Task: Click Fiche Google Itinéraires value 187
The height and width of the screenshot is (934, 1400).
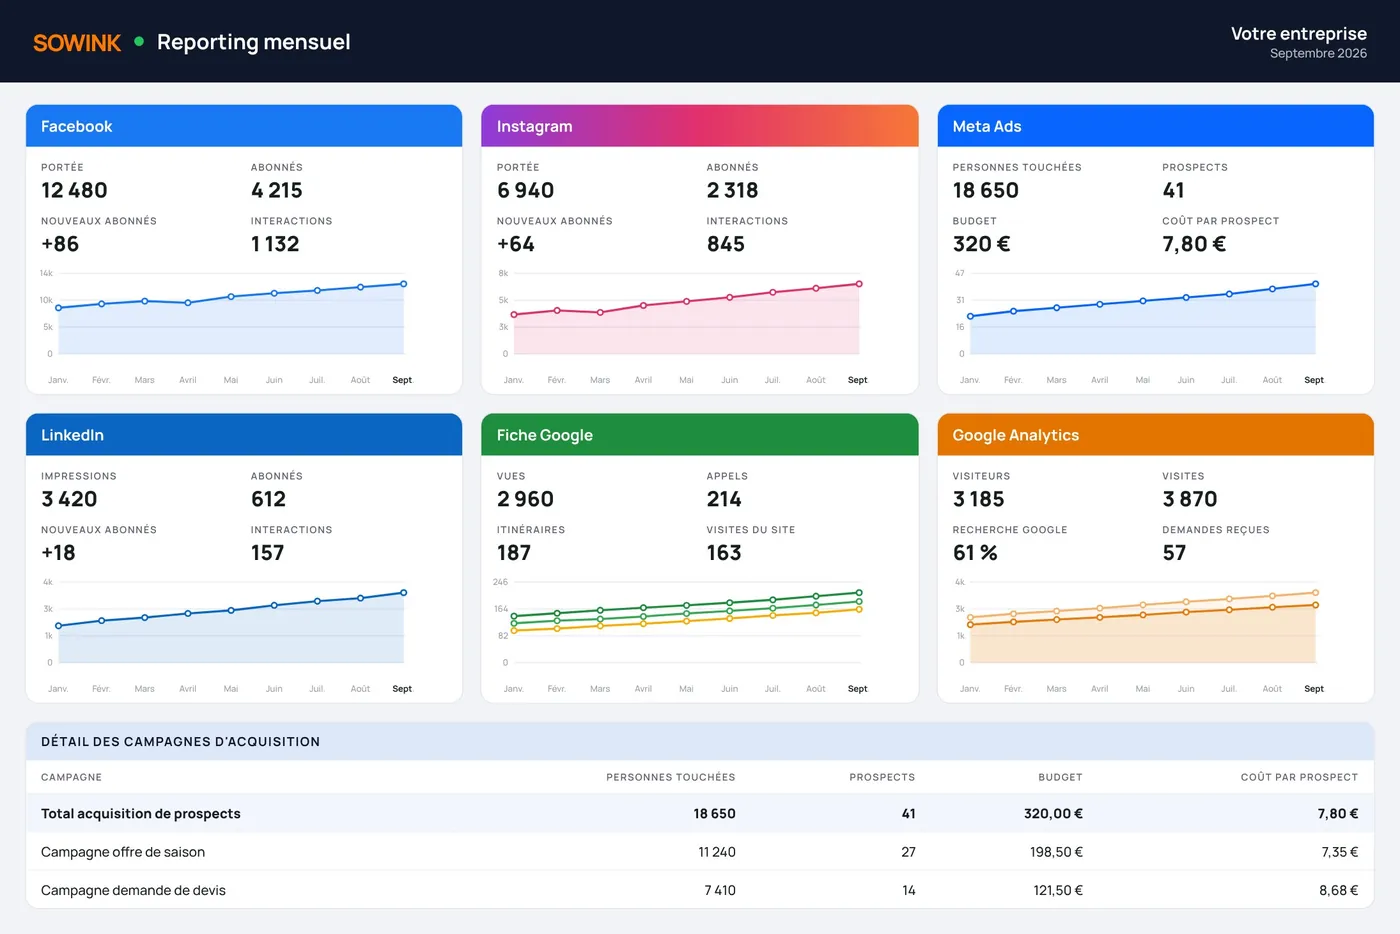Action: pyautogui.click(x=514, y=553)
